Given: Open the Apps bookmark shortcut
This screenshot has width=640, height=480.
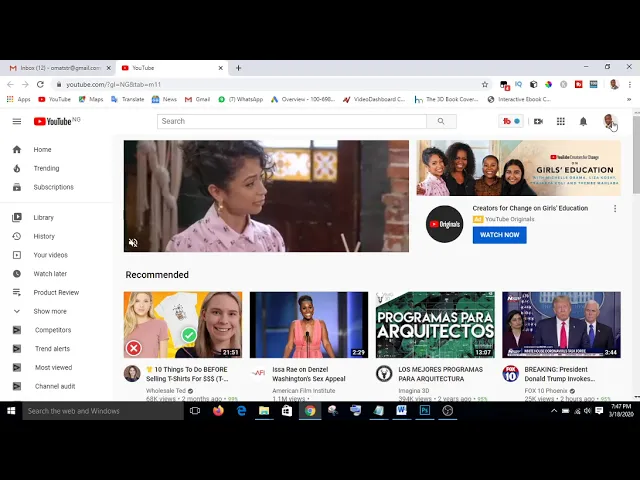Looking at the screenshot, I should 19,99.
